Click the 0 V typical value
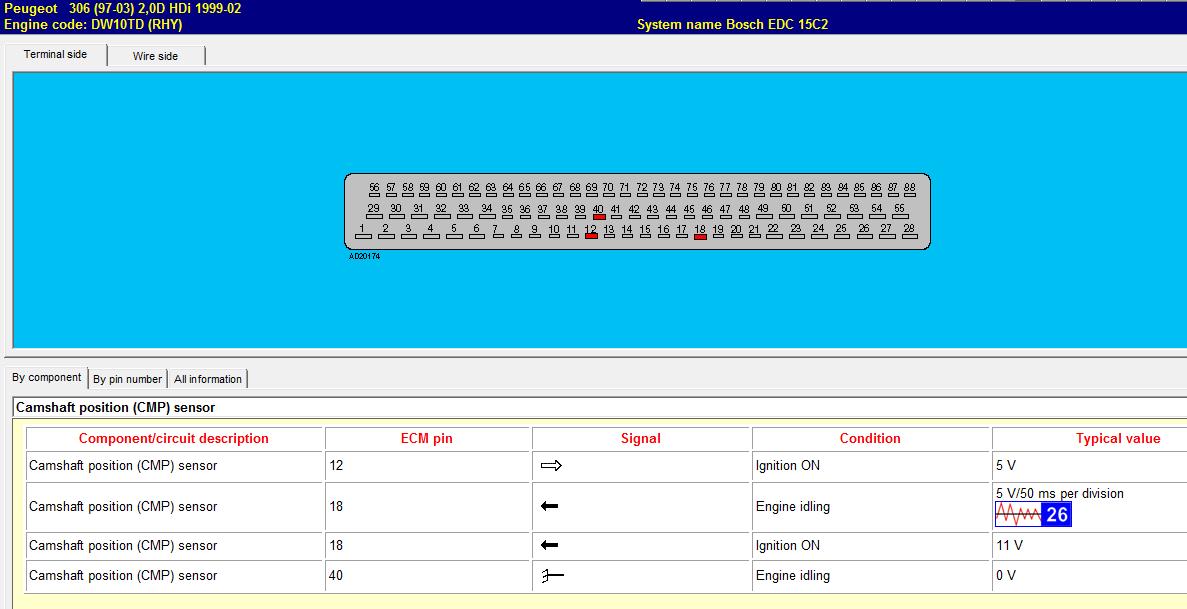 (x=1006, y=576)
